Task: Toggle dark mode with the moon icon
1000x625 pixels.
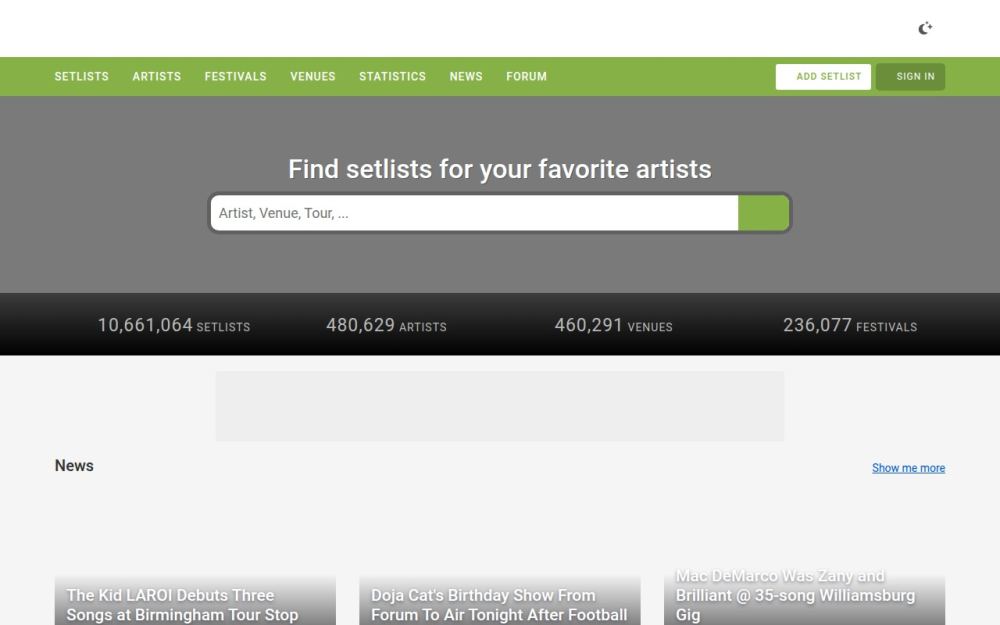Action: (925, 28)
